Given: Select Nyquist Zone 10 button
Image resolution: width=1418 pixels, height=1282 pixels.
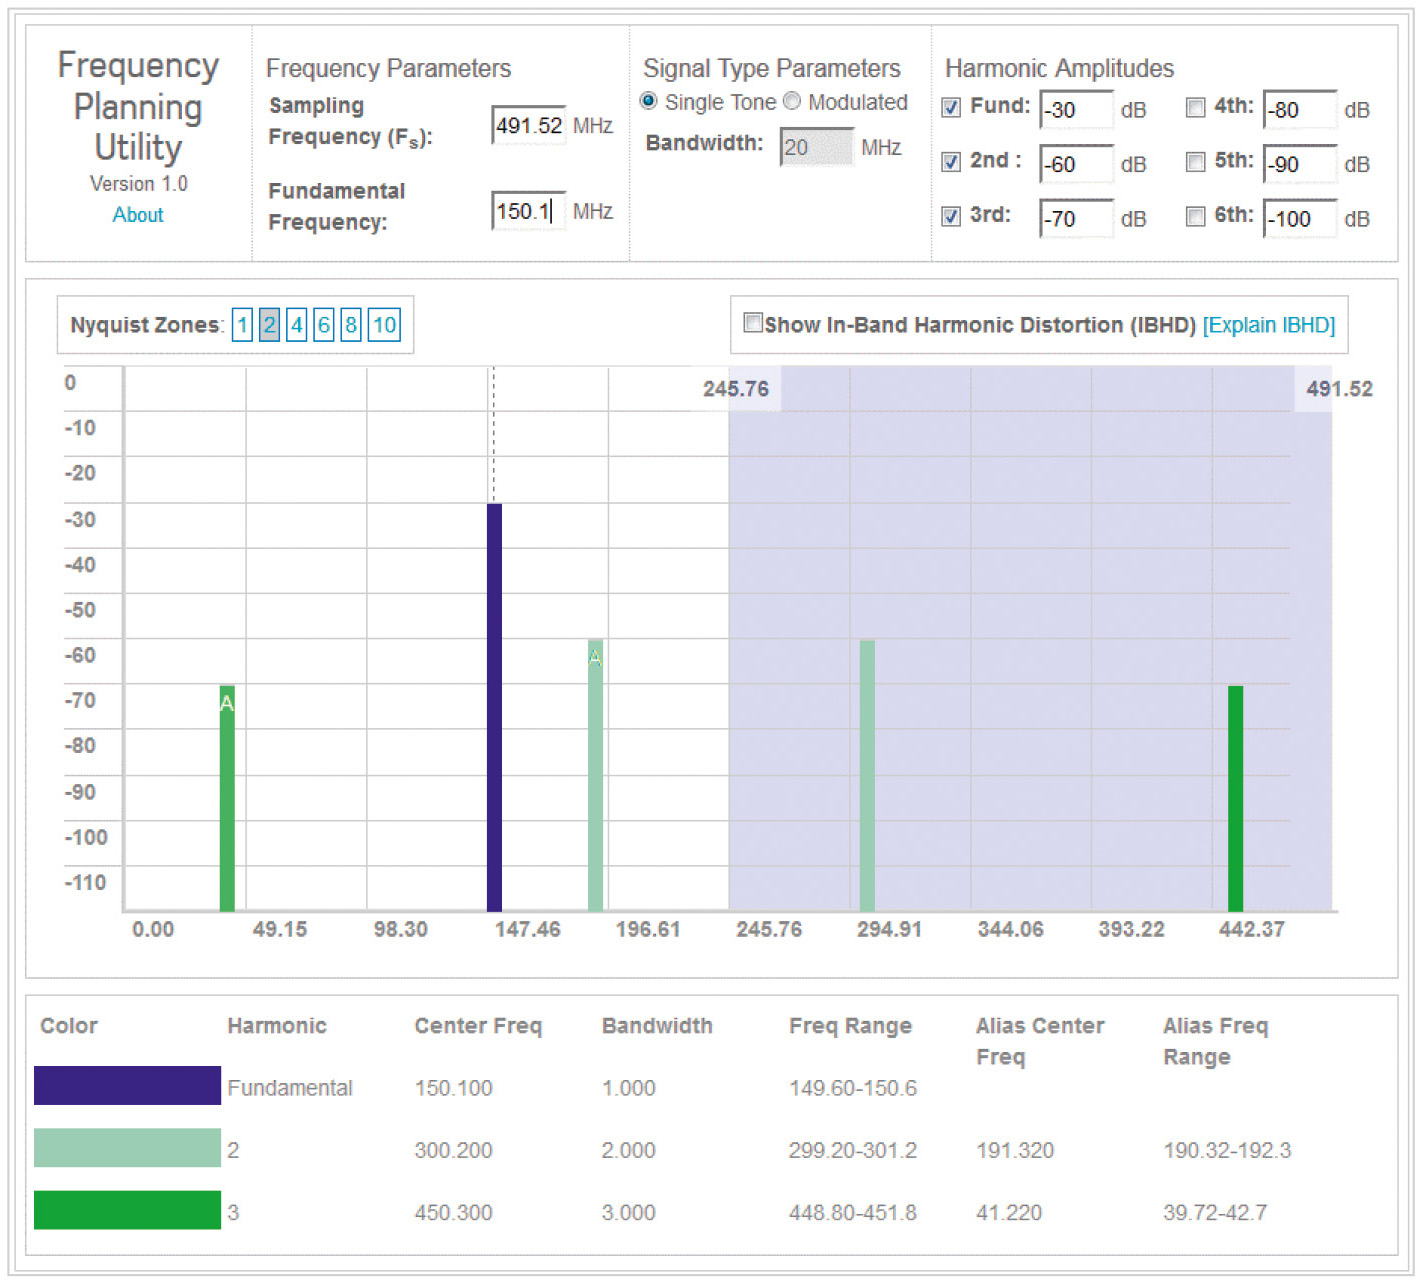Looking at the screenshot, I should 384,325.
